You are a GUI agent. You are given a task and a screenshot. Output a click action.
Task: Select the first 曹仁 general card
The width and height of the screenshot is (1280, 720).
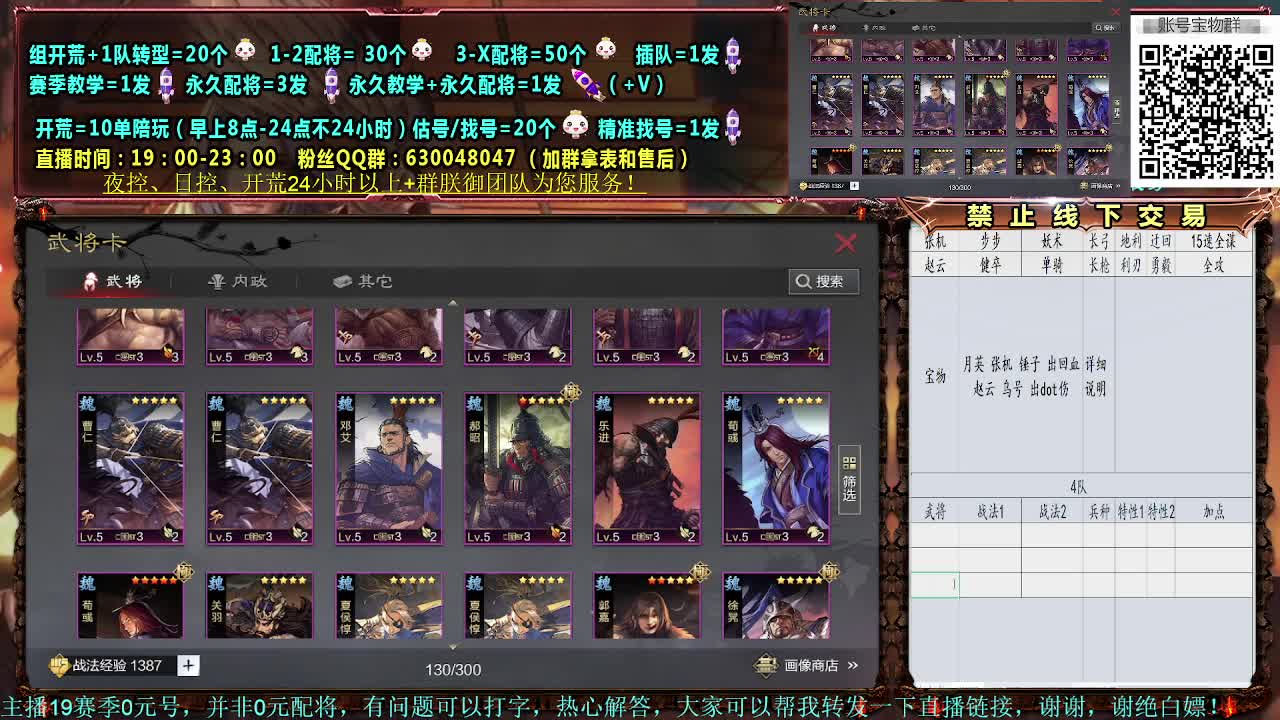pos(130,468)
